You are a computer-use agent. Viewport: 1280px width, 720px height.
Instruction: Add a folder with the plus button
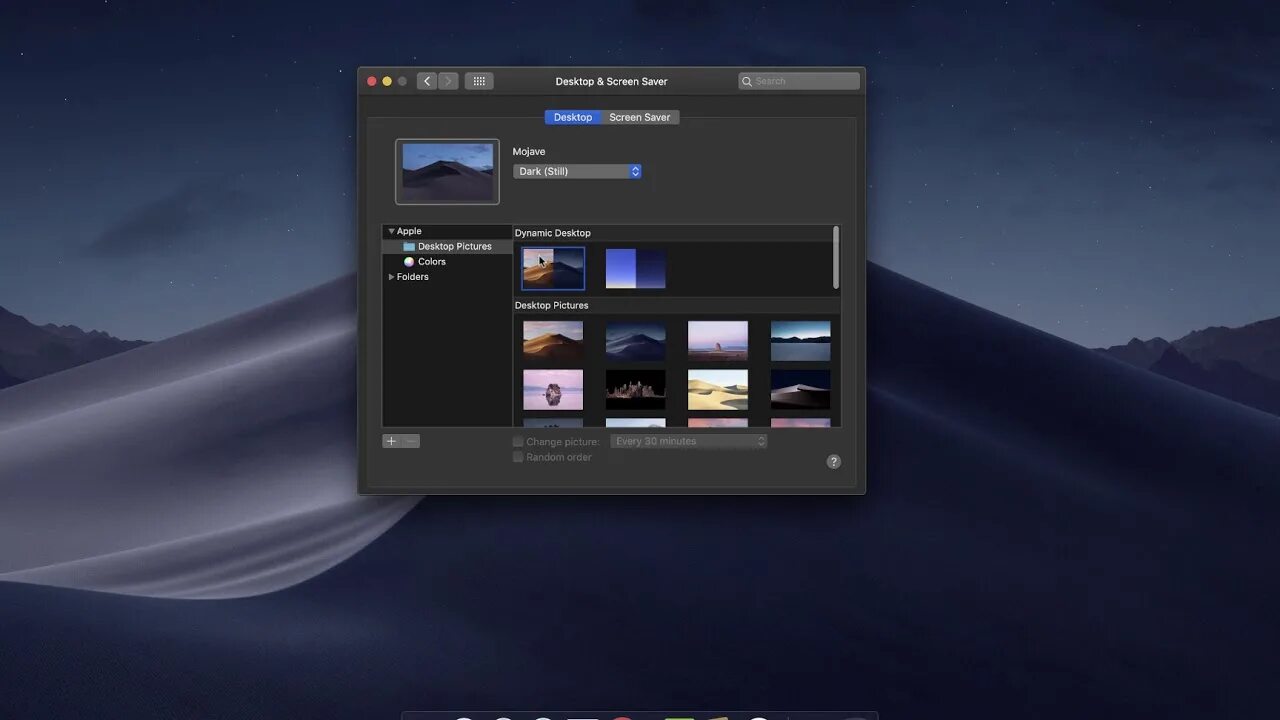point(391,441)
